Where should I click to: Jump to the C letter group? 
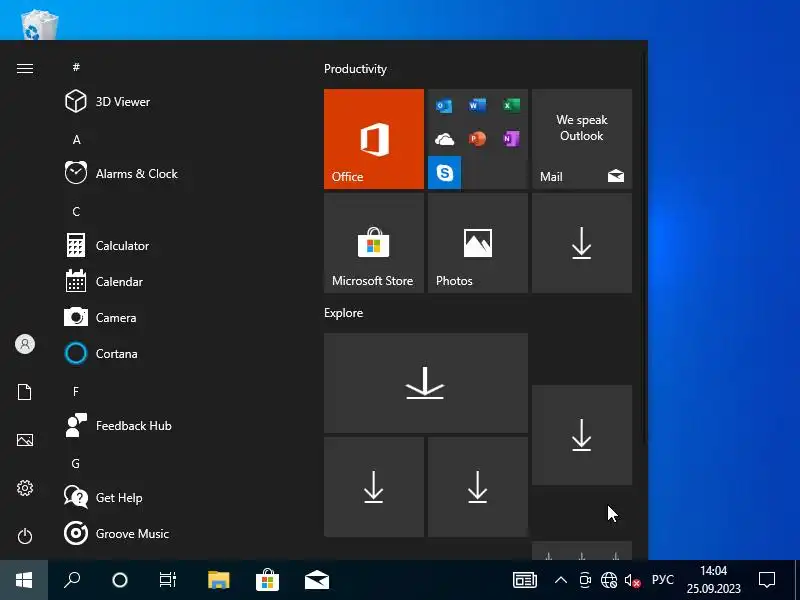(76, 211)
